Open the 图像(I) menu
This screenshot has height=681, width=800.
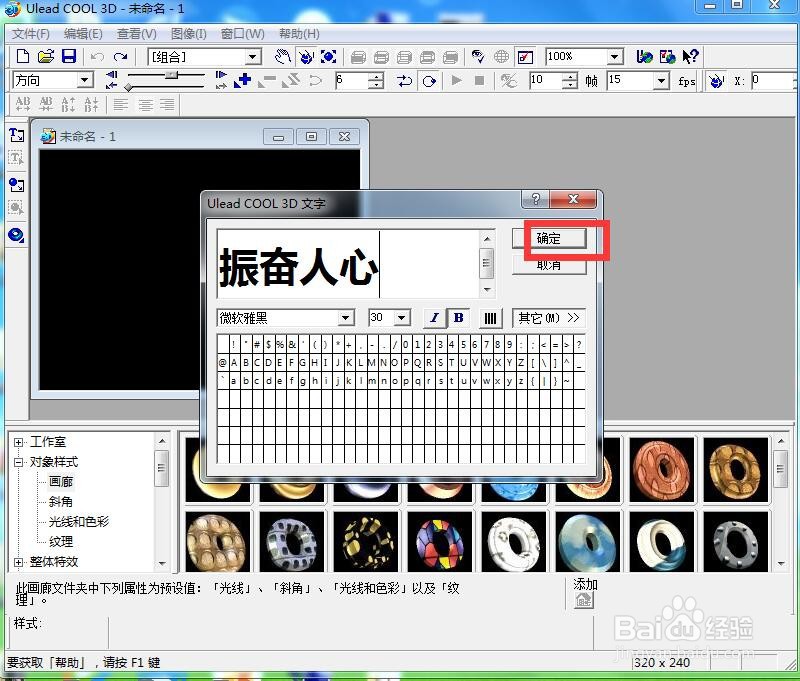(x=188, y=34)
